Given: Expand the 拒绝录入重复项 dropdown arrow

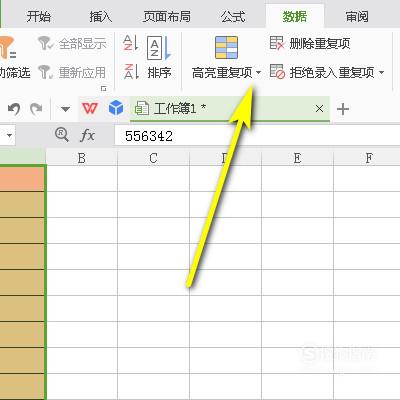Looking at the screenshot, I should [381, 72].
